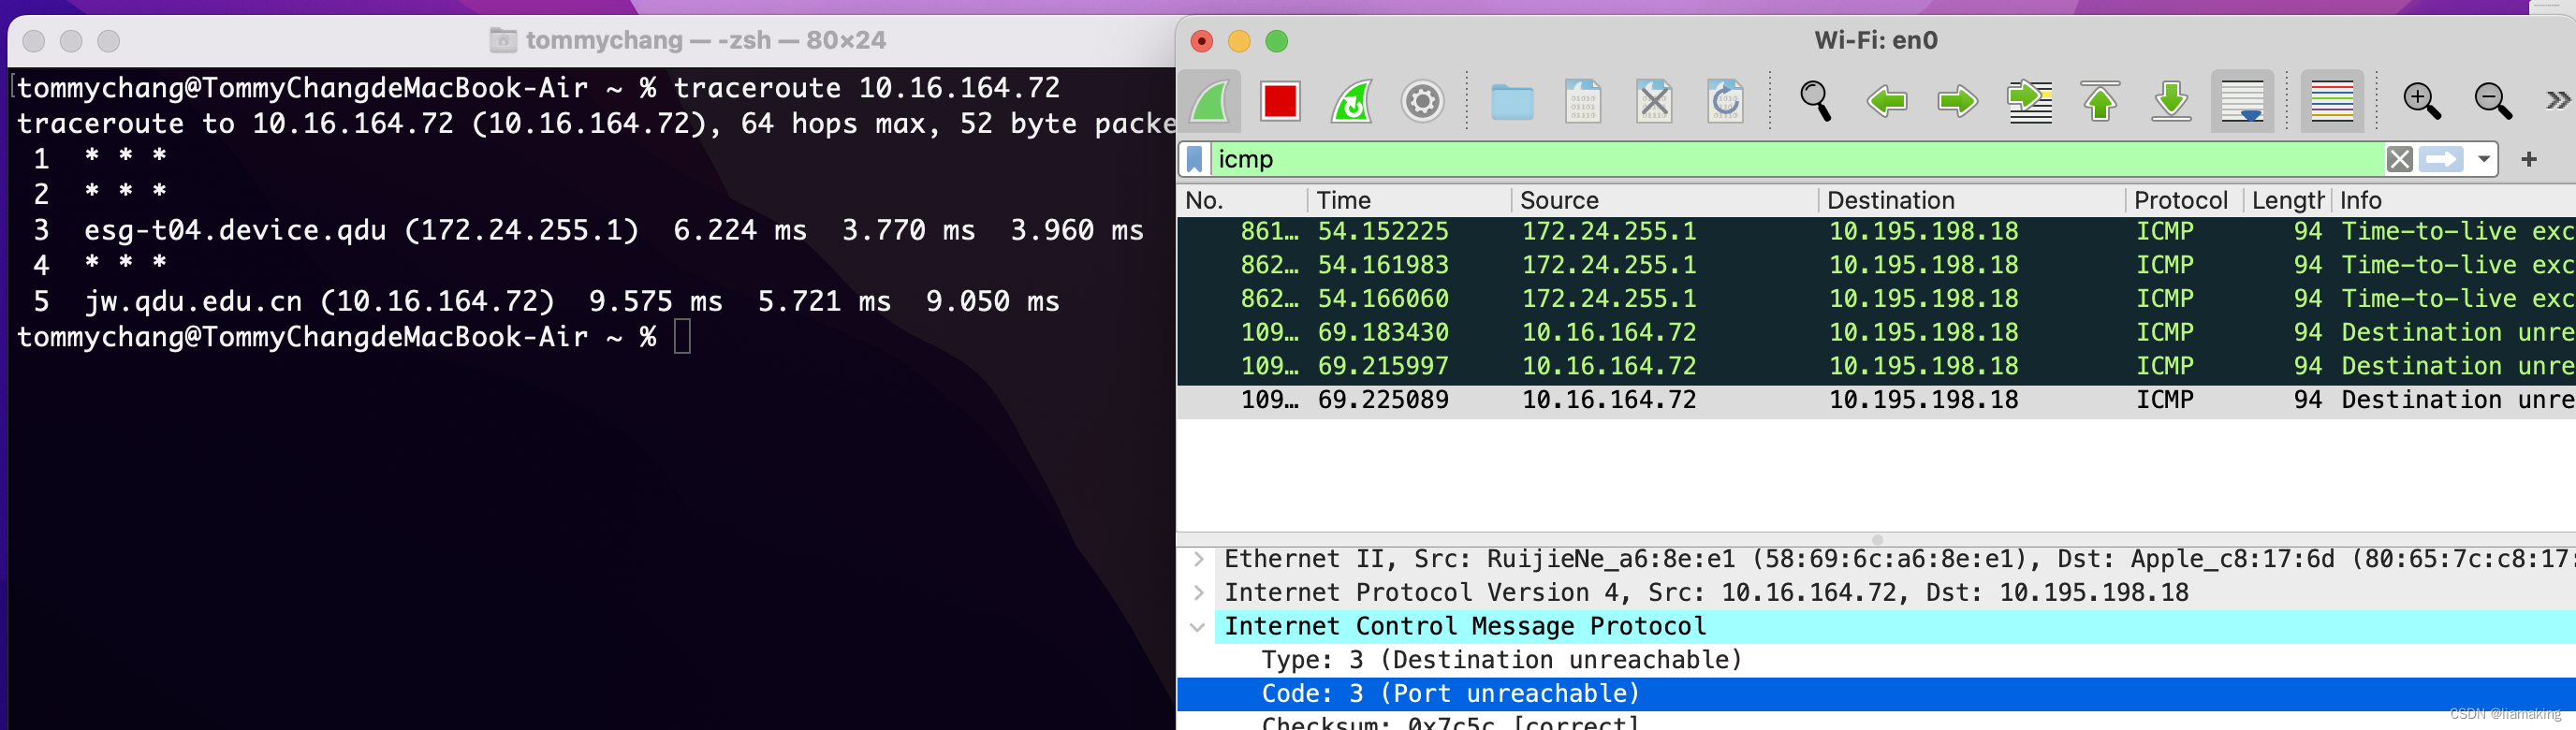Open recent display filters dropdown
The width and height of the screenshot is (2576, 730).
pyautogui.click(x=2483, y=160)
